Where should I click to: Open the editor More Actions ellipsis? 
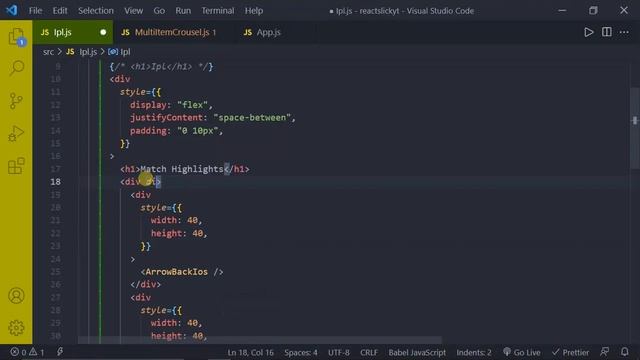pos(624,32)
